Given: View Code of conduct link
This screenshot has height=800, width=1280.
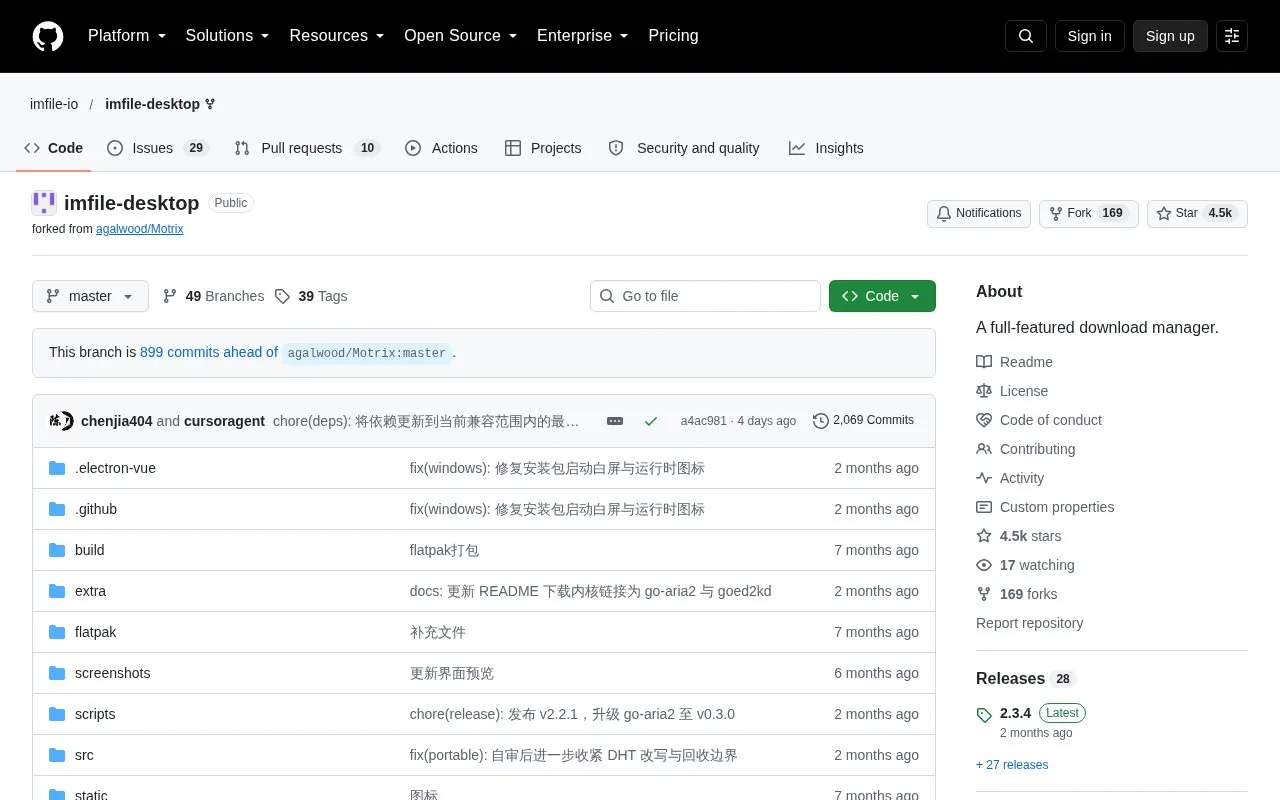Looking at the screenshot, I should tap(1039, 420).
